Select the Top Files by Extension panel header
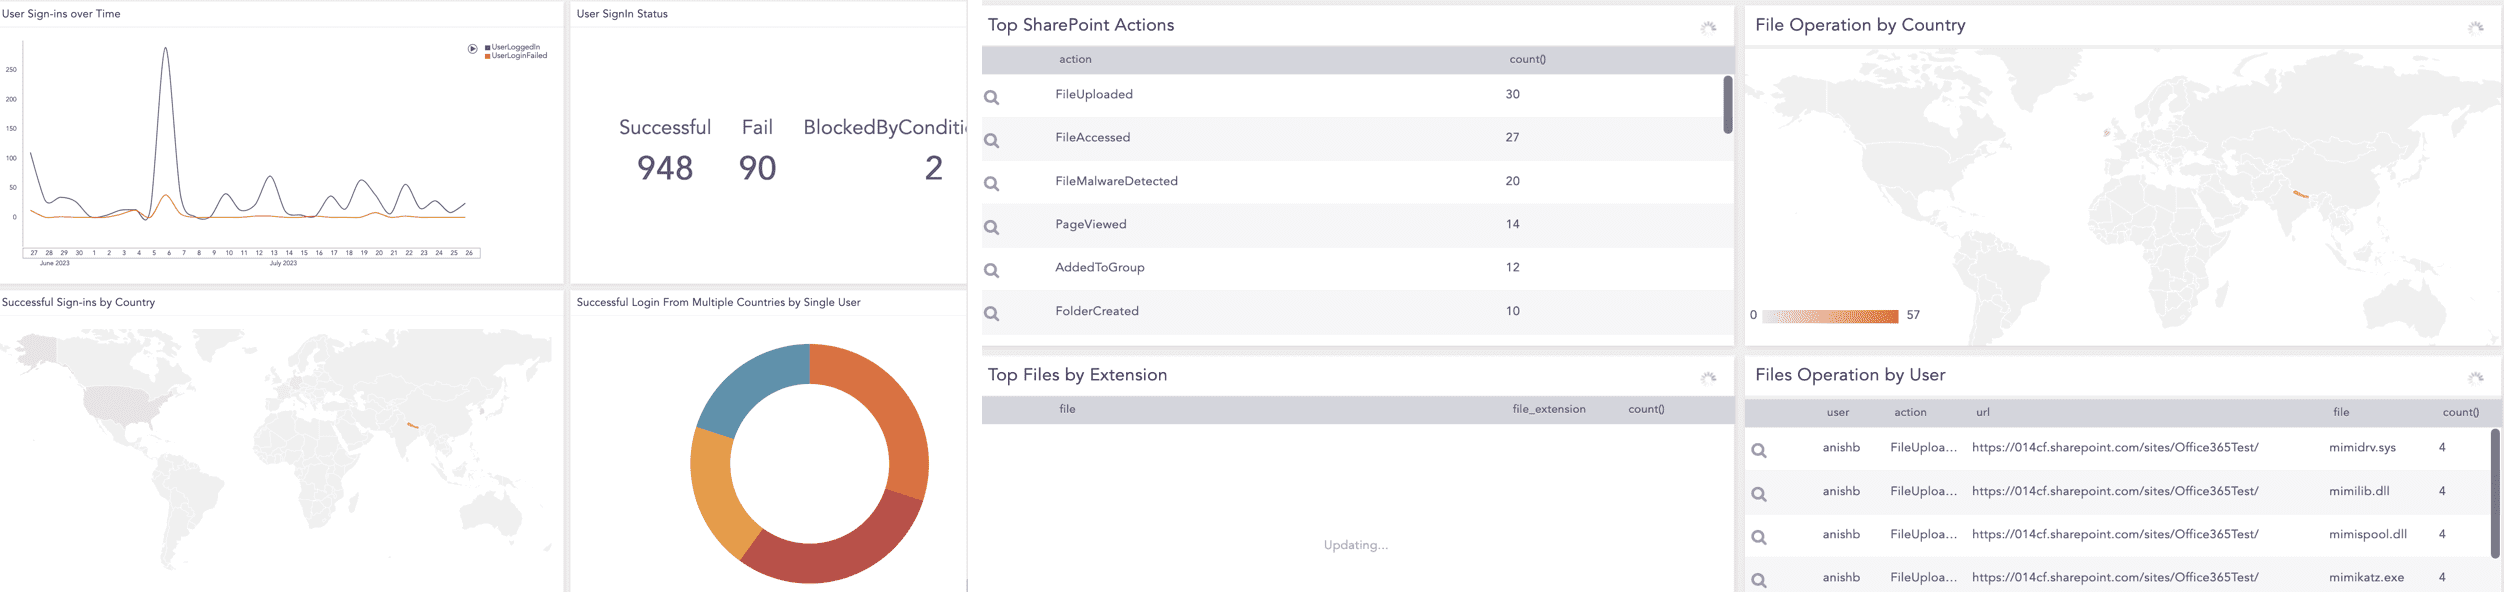 click(x=1075, y=374)
